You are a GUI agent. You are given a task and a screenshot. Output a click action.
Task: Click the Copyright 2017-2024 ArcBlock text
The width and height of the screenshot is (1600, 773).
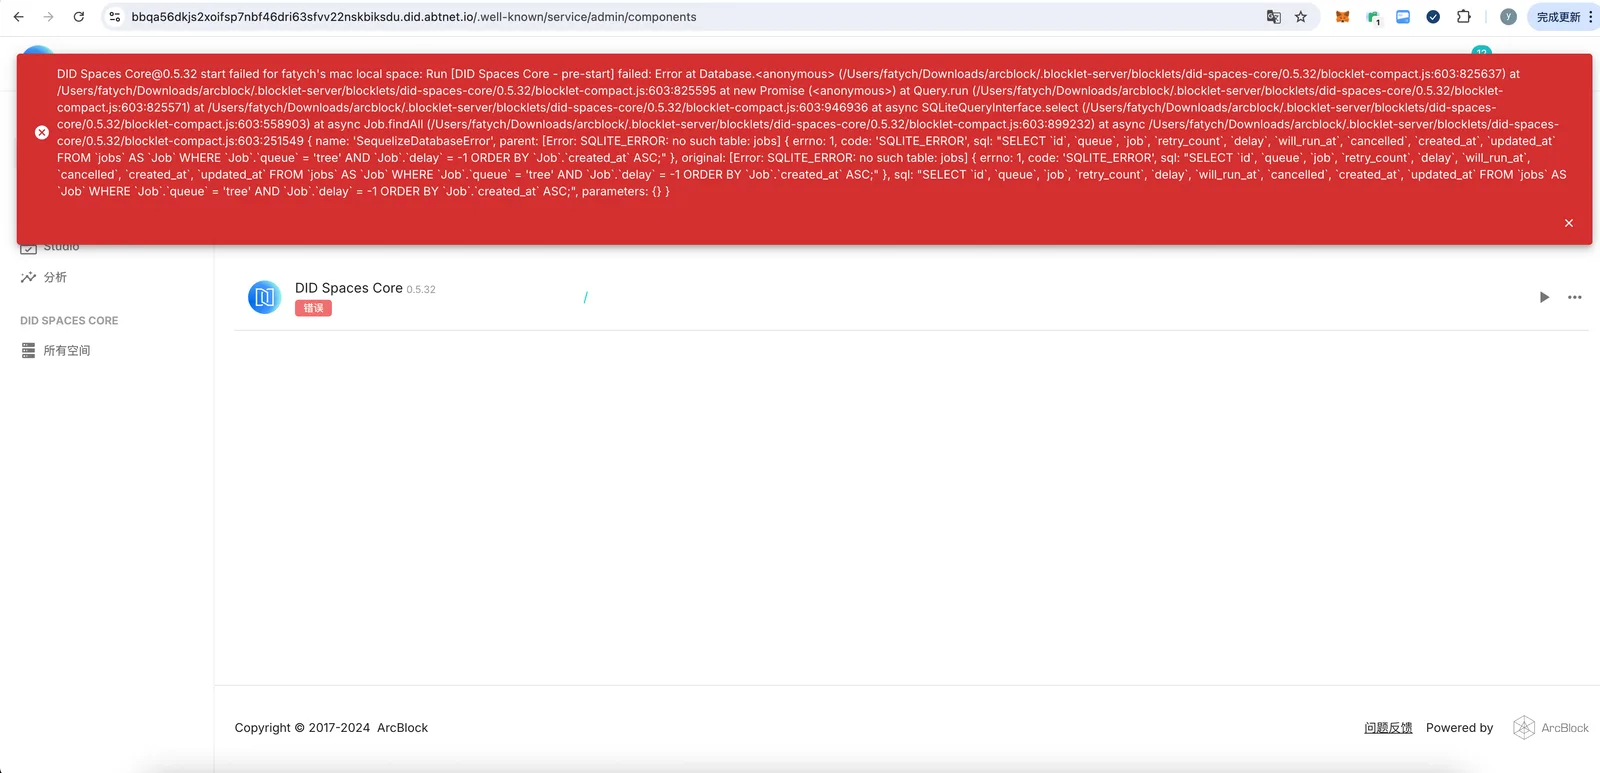[331, 728]
